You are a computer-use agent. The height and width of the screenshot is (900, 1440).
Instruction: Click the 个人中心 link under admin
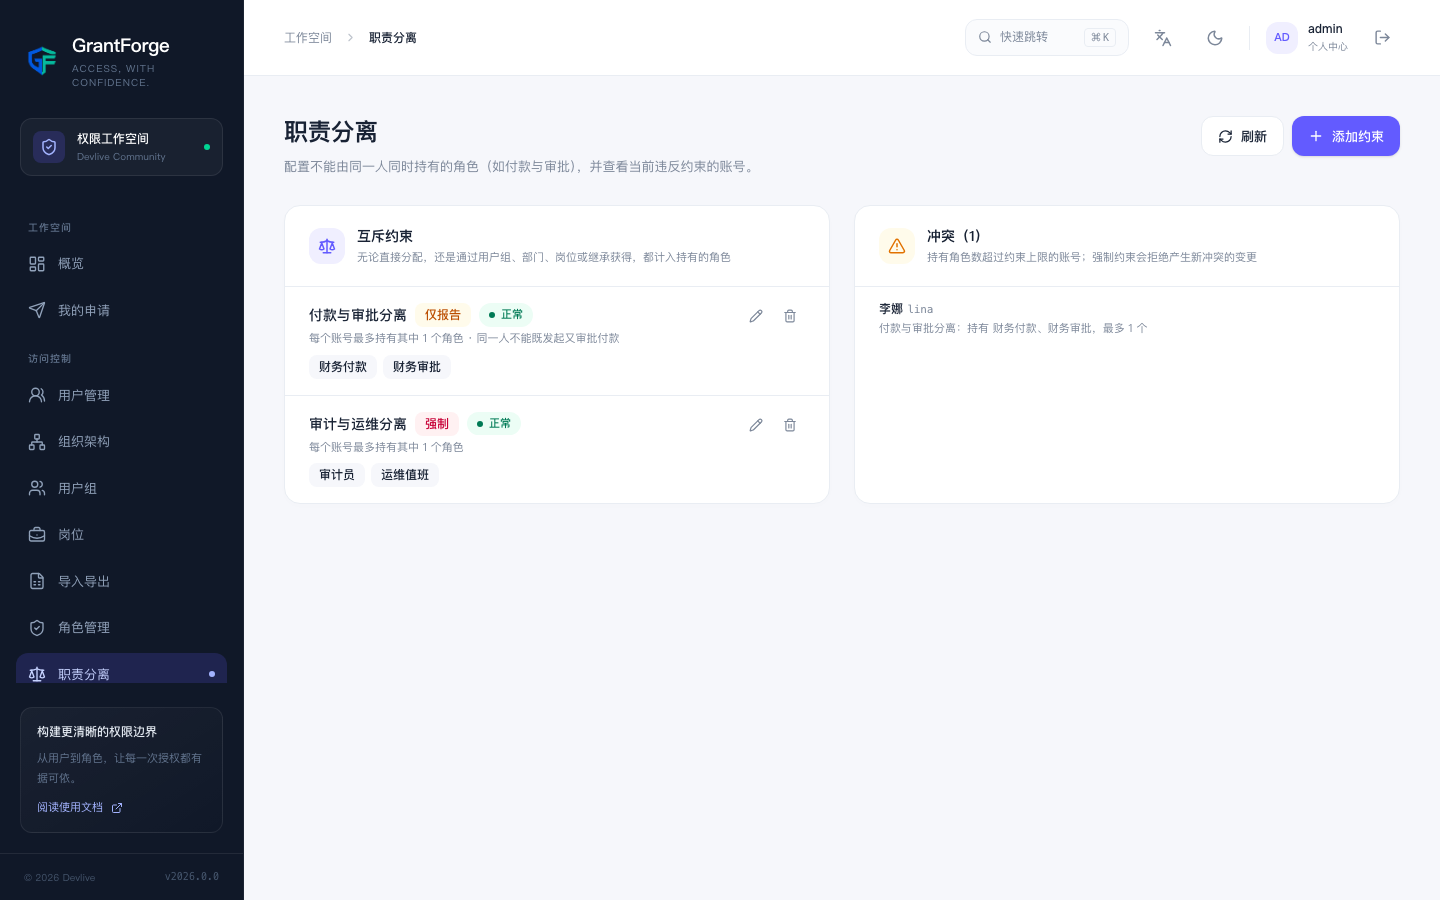[x=1328, y=47]
